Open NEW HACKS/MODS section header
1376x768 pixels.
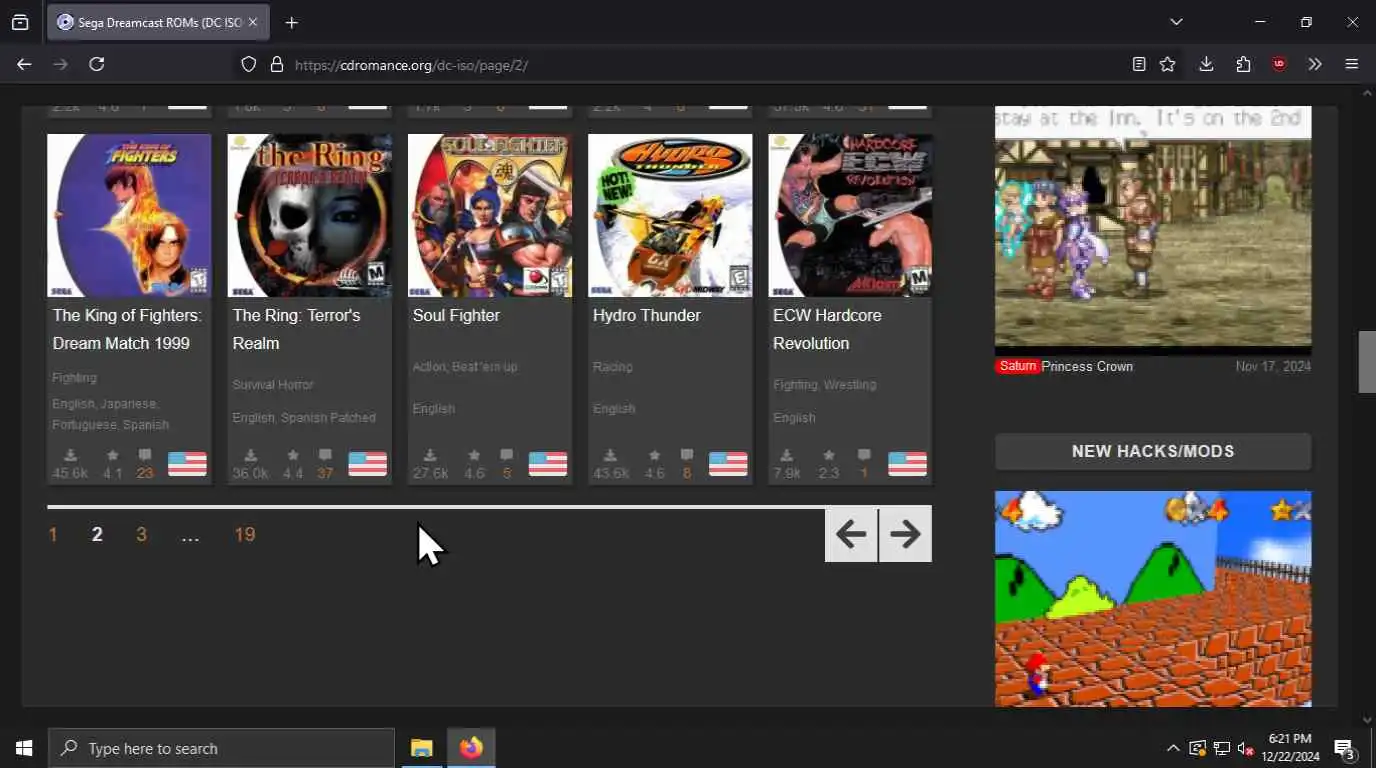(1153, 451)
